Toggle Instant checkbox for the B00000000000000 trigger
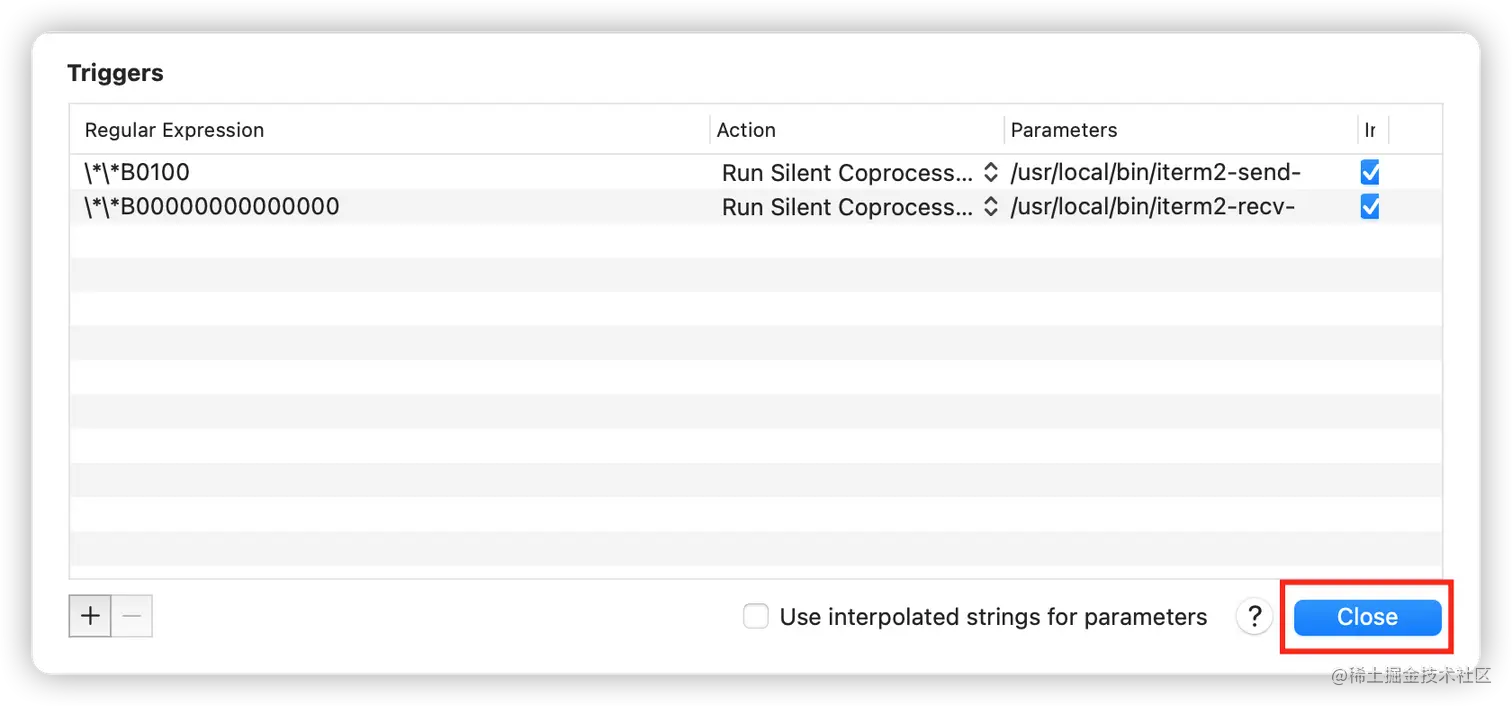This screenshot has width=1512, height=706. 1370,207
